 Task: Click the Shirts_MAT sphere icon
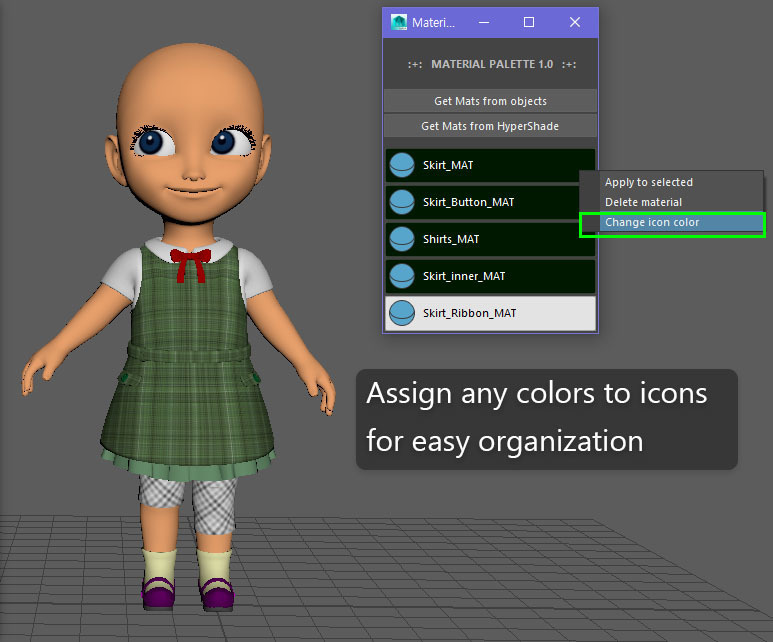click(x=402, y=239)
